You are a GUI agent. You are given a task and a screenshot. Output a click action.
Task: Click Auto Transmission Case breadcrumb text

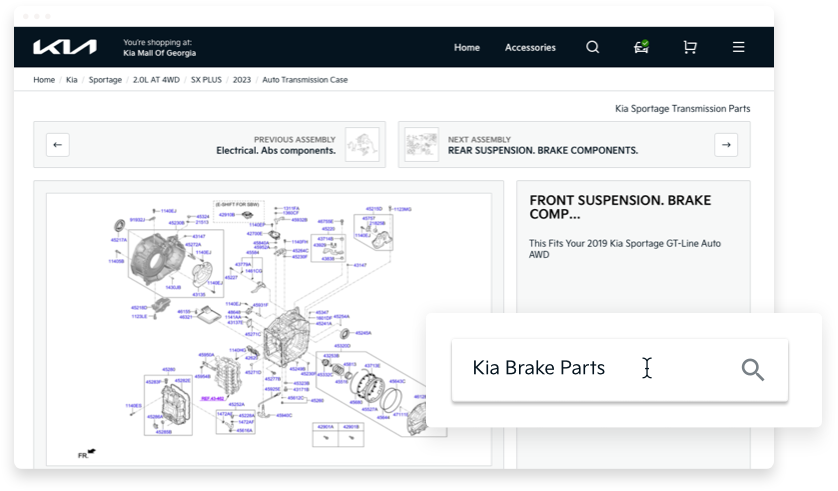(x=305, y=80)
